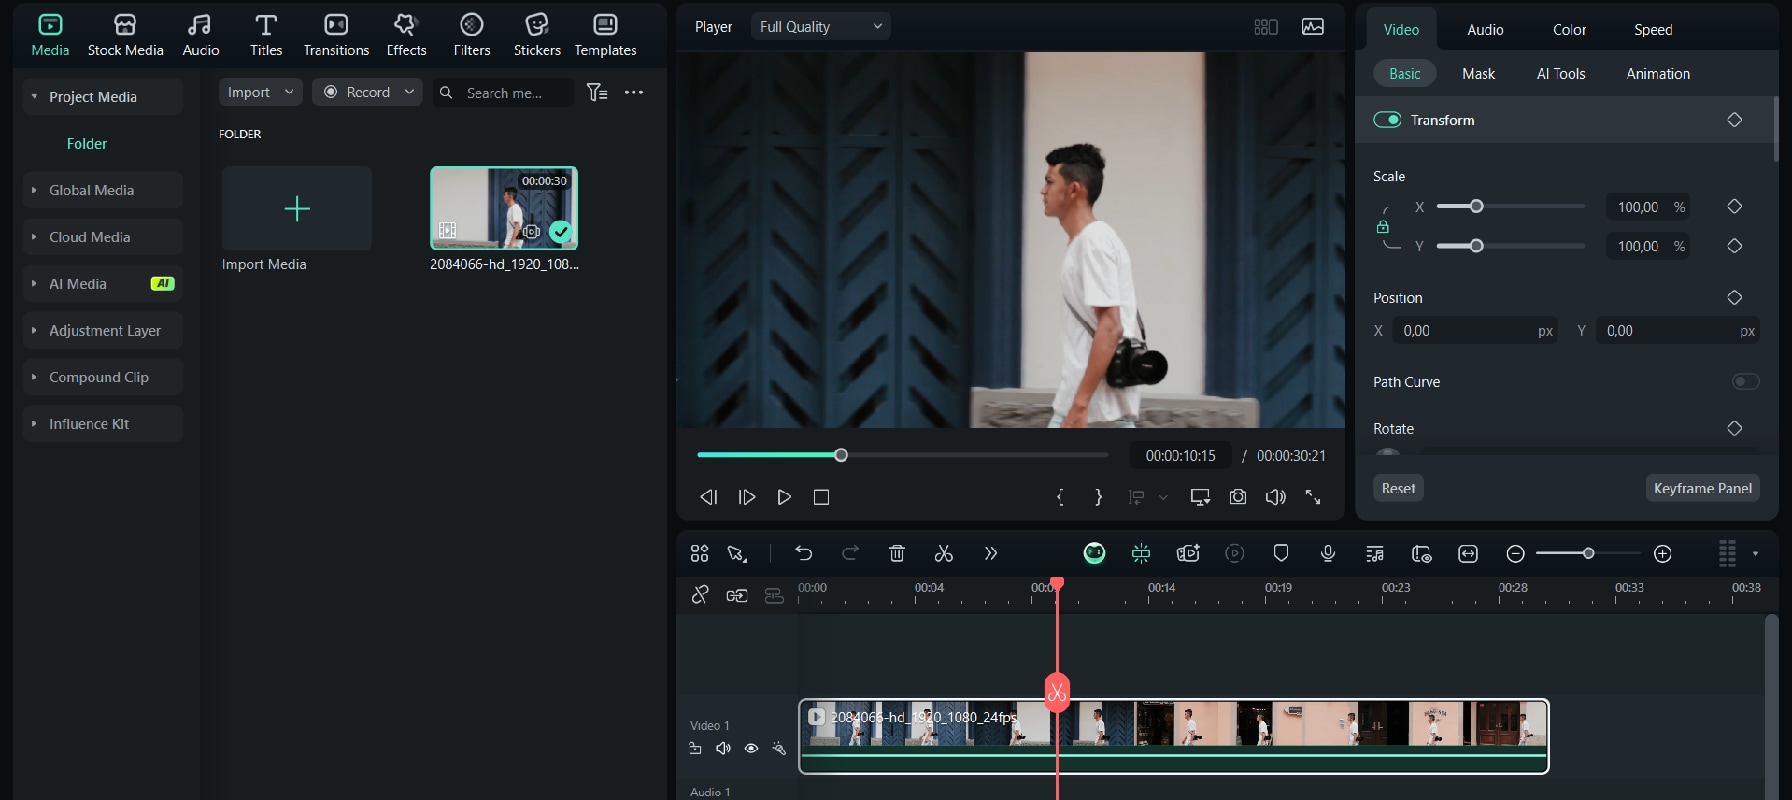Step forward one frame in player
The image size is (1792, 800).
click(x=747, y=497)
